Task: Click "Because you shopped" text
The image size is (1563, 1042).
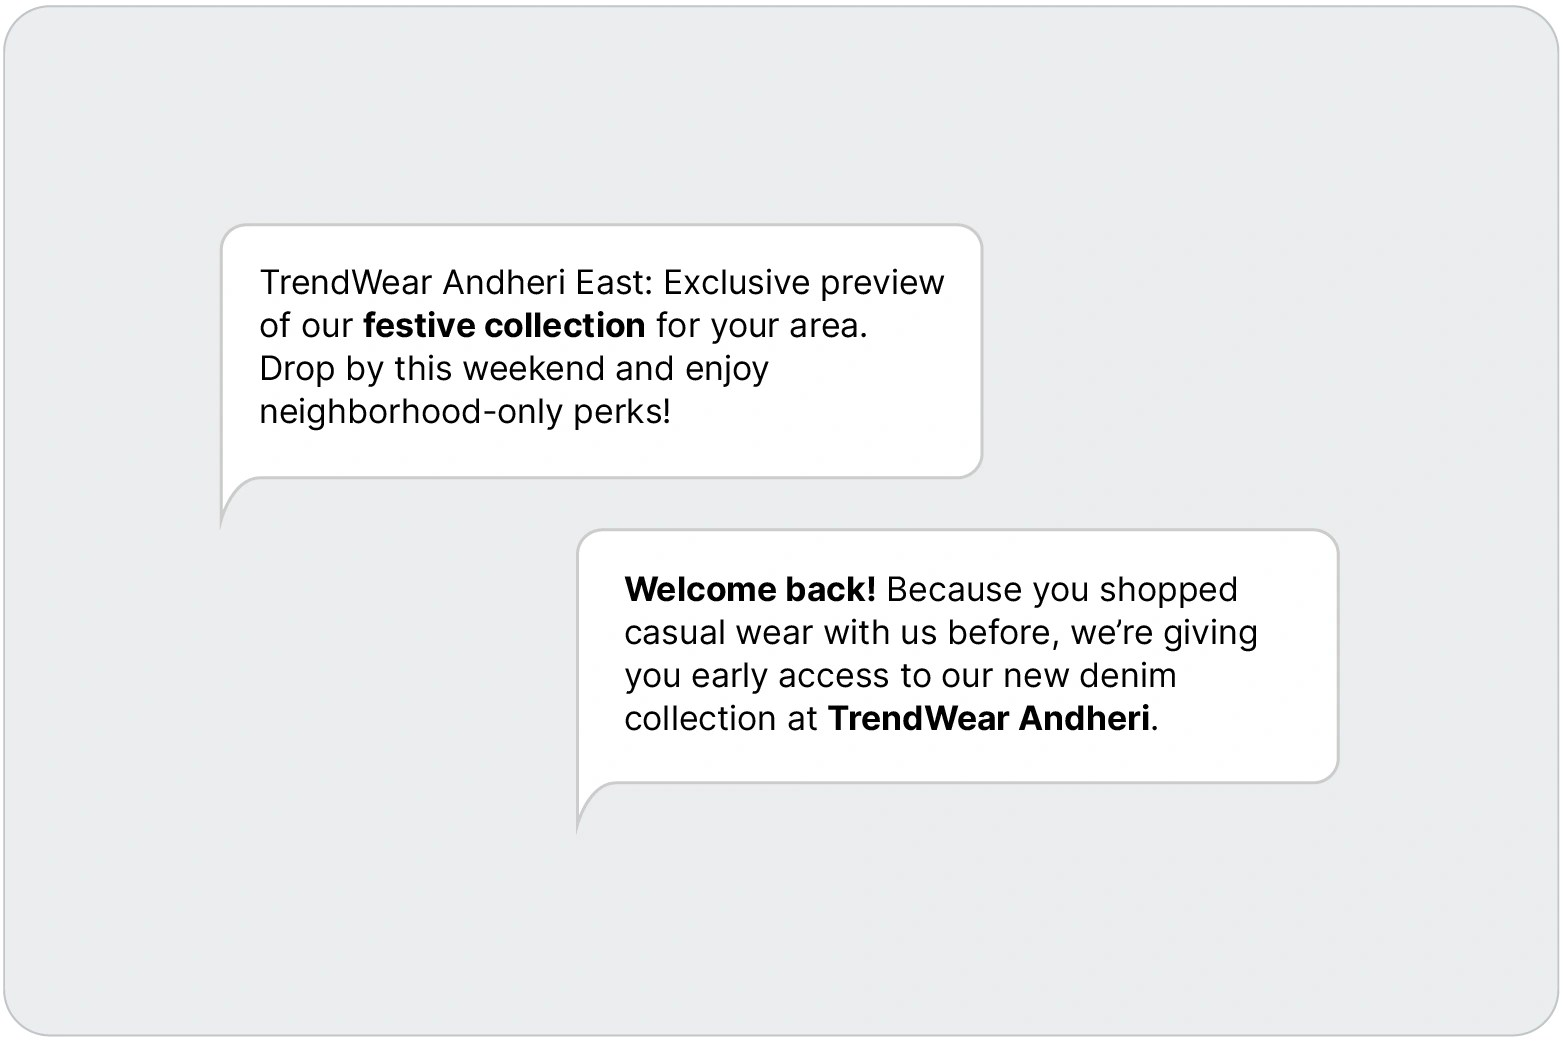Action: click(1062, 590)
